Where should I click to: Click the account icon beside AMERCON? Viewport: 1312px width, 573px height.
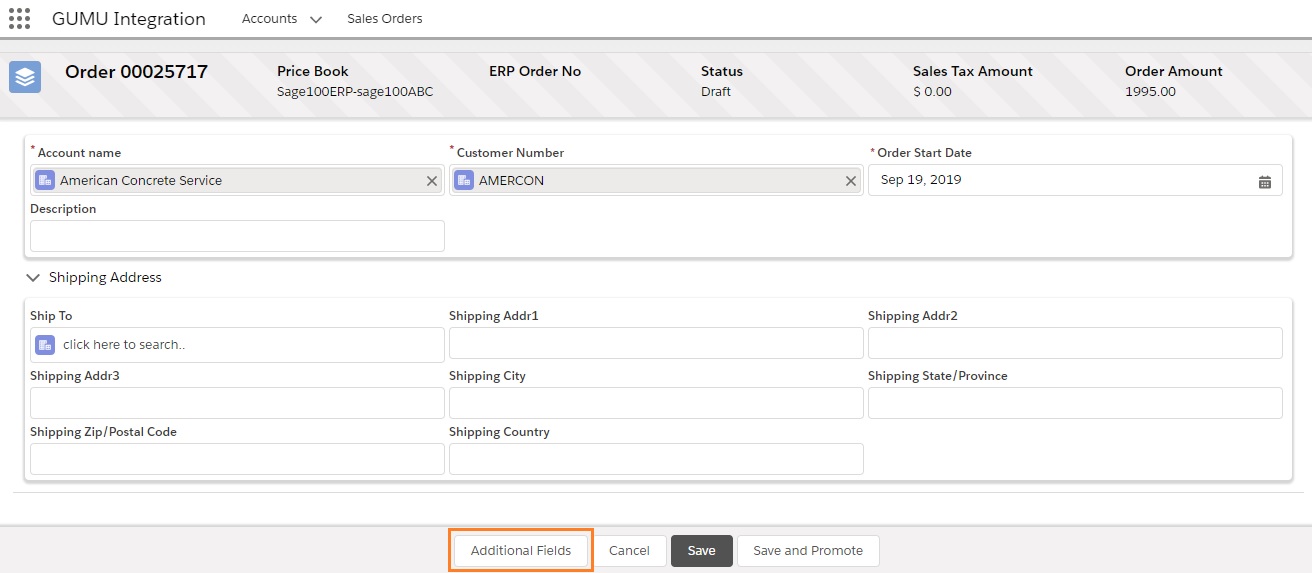point(464,180)
